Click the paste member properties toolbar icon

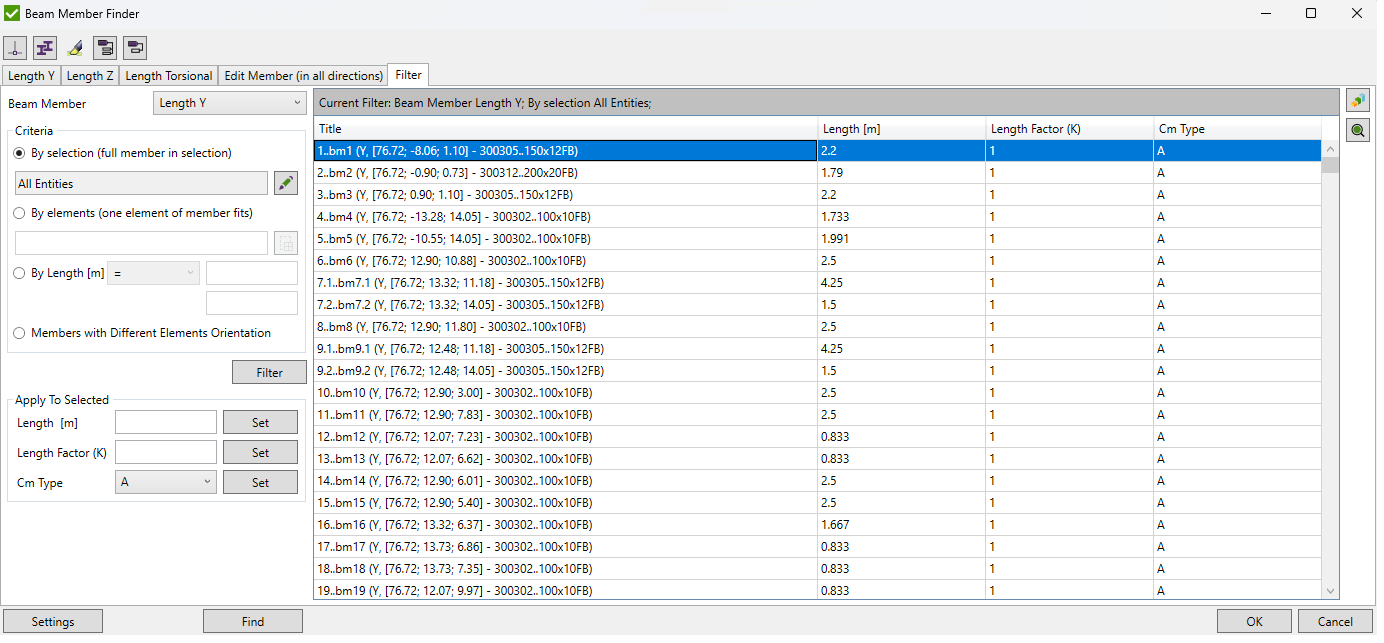(x=134, y=47)
